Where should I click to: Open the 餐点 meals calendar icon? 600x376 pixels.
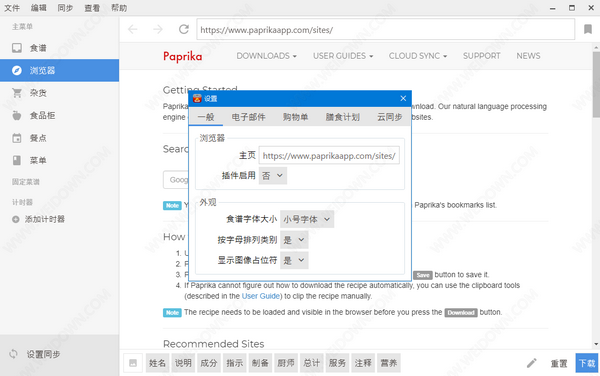[16, 138]
